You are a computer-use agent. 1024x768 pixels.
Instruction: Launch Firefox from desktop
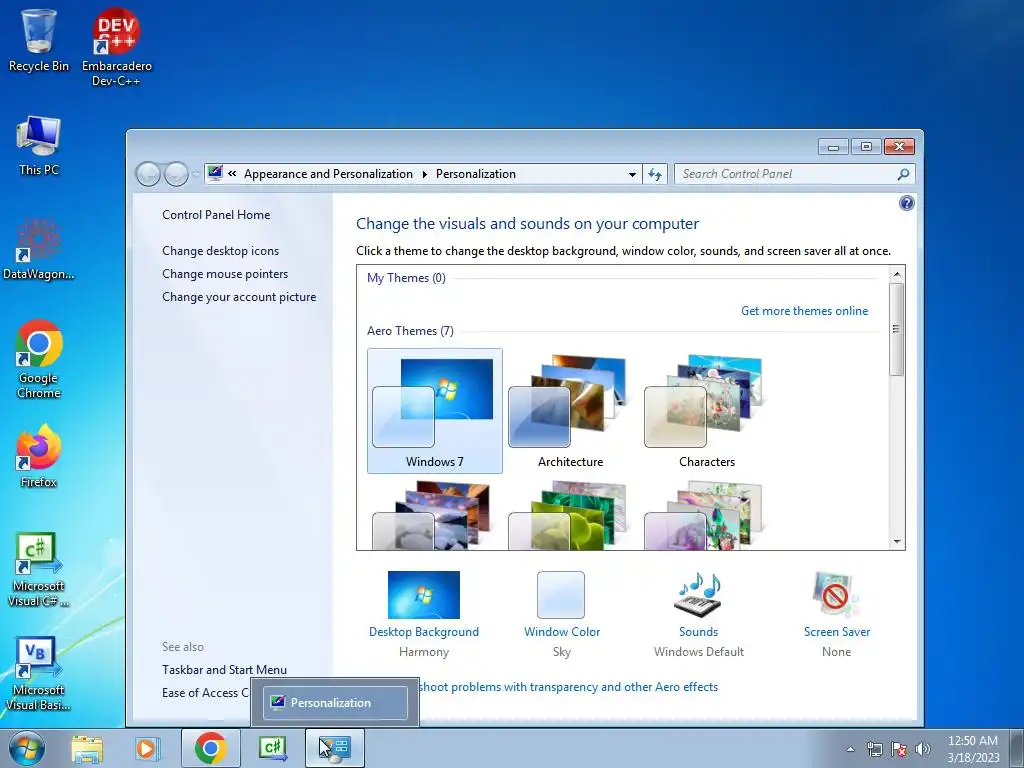tap(39, 456)
